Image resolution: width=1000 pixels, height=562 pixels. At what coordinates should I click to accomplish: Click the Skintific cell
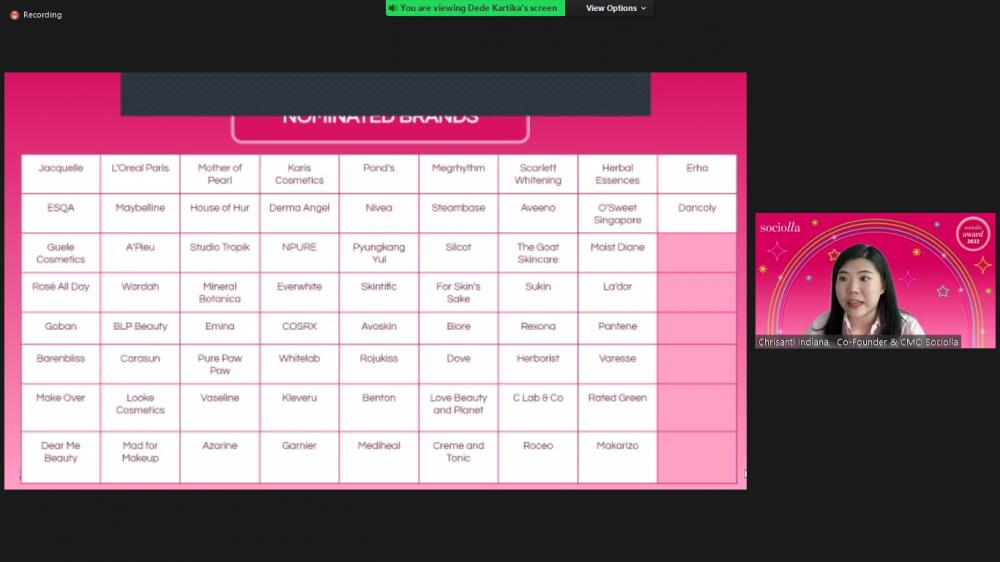click(379, 293)
